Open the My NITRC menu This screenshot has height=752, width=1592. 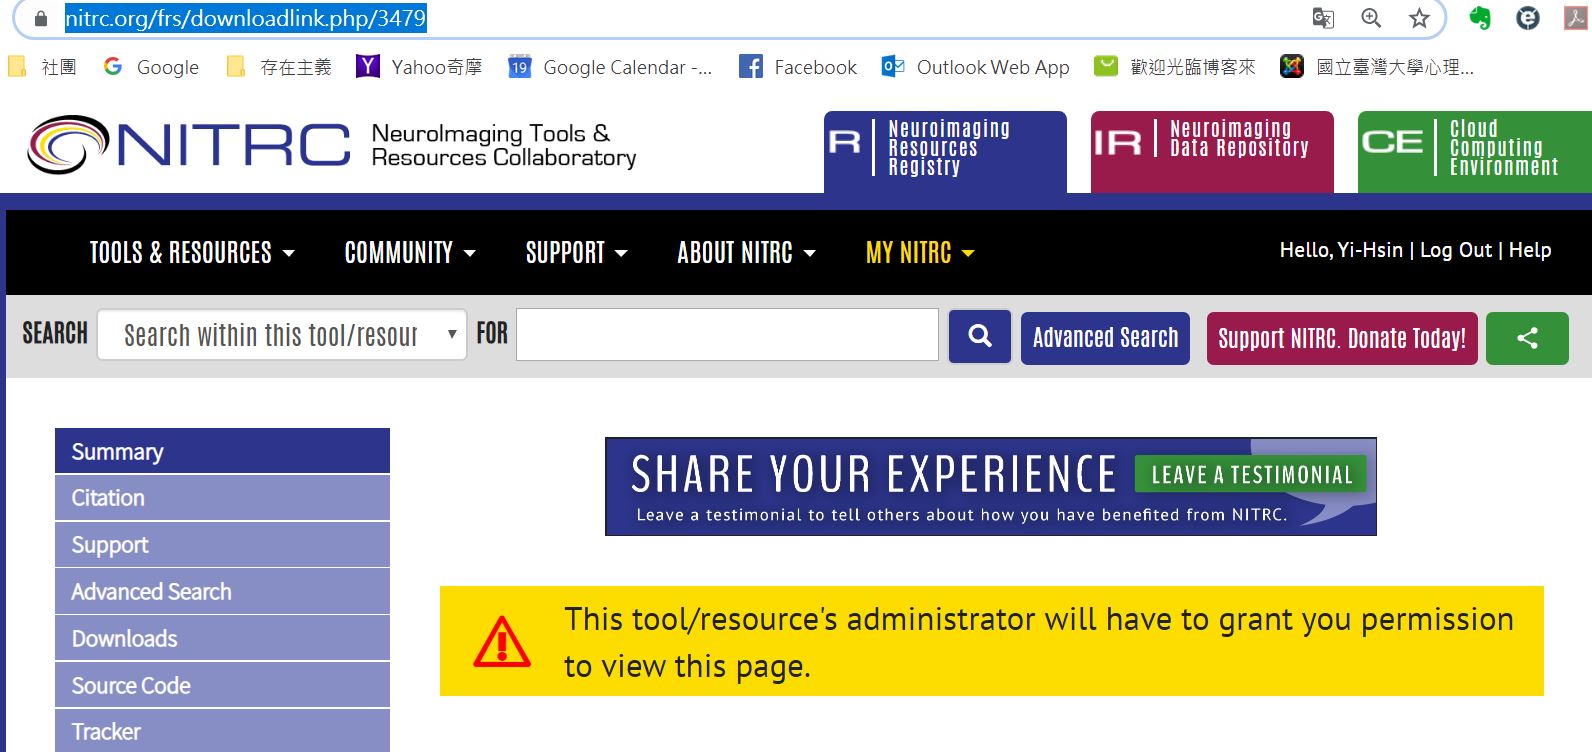(919, 253)
